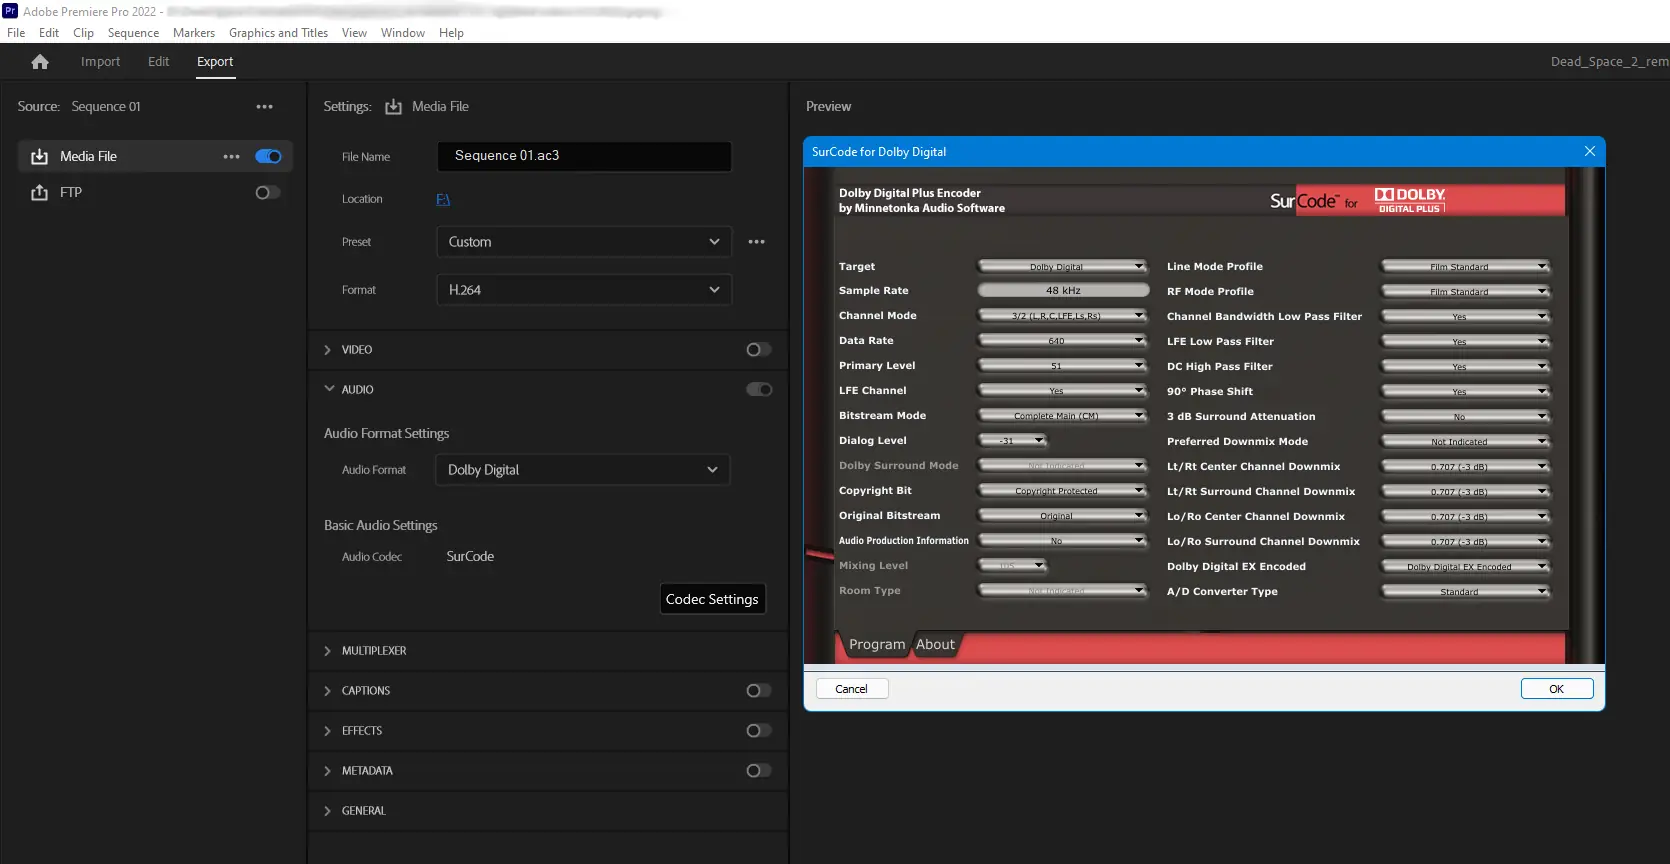Image resolution: width=1670 pixels, height=864 pixels.
Task: Open the LFE Channel dropdown
Action: point(1062,391)
